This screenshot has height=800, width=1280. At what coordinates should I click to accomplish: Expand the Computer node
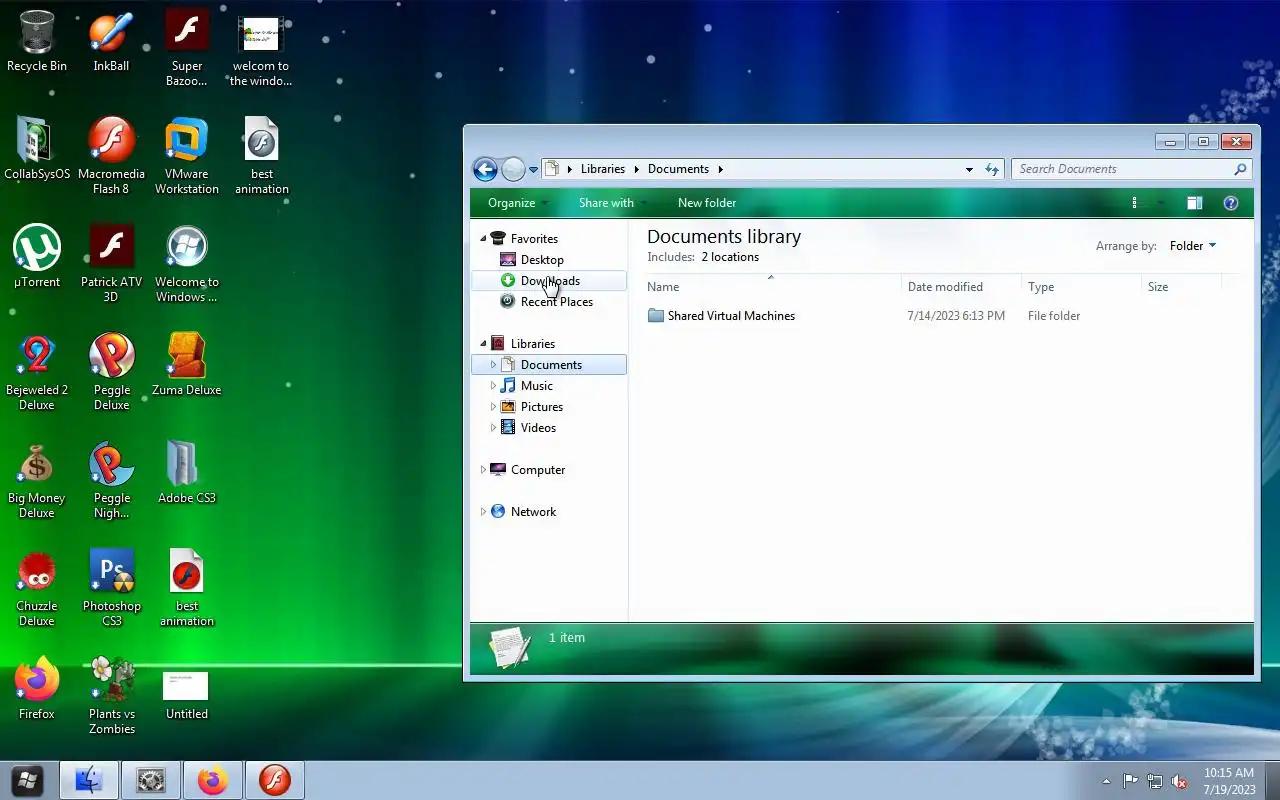[x=483, y=470]
